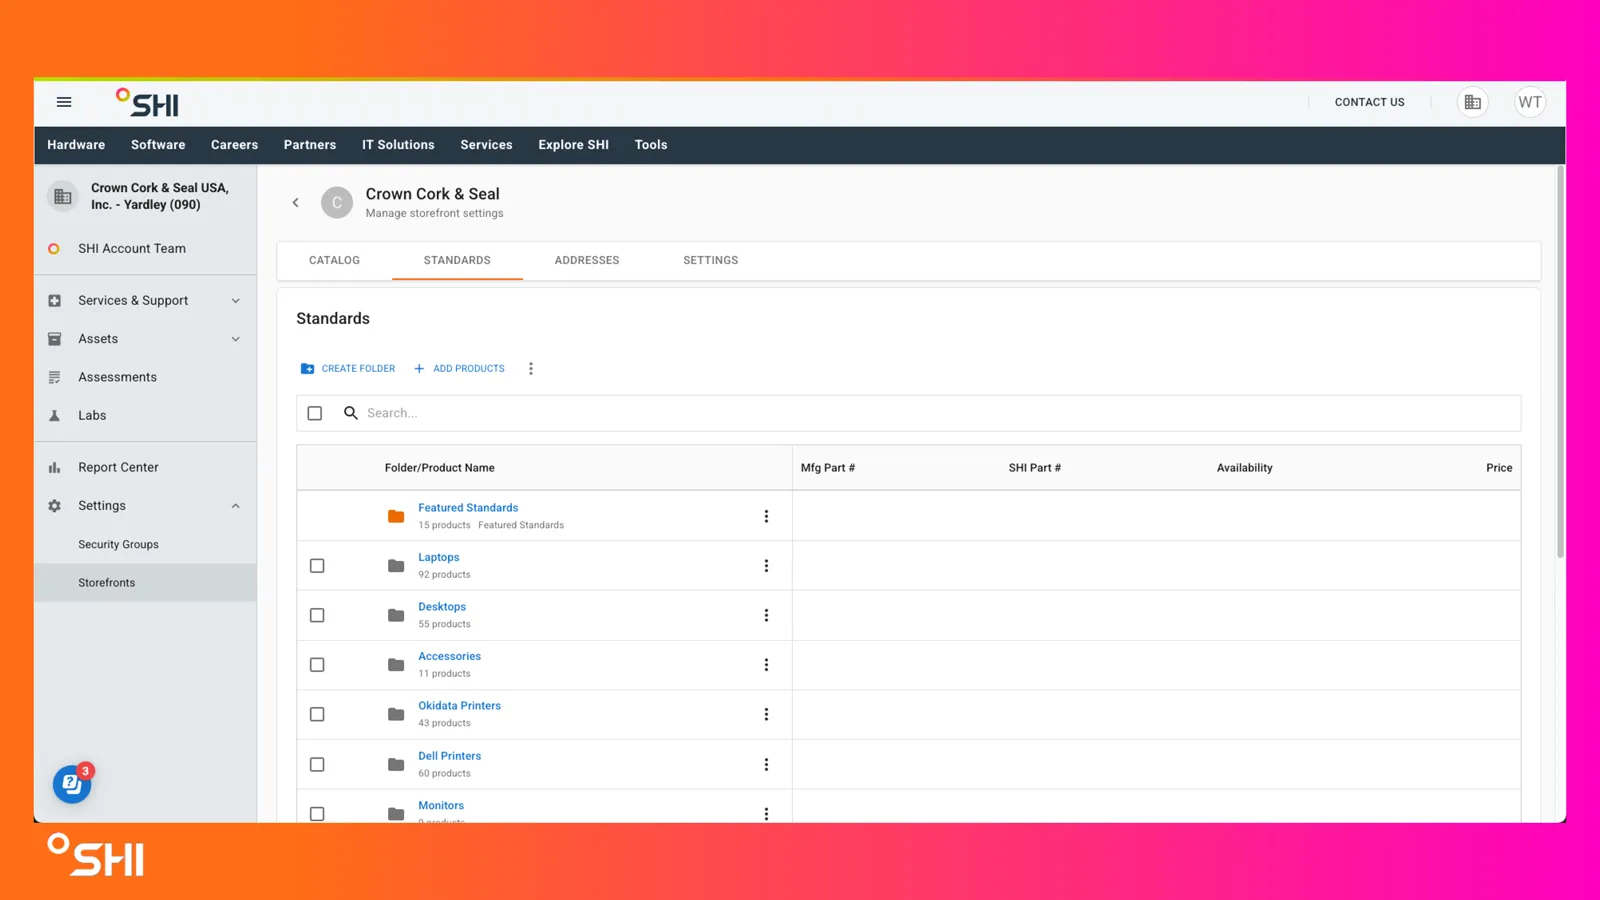Open options menu for Desktops folder

point(766,615)
